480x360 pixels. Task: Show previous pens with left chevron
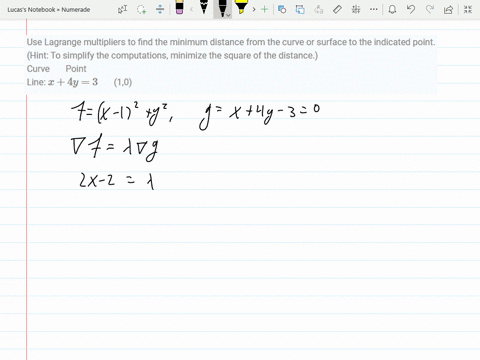(x=191, y=9)
